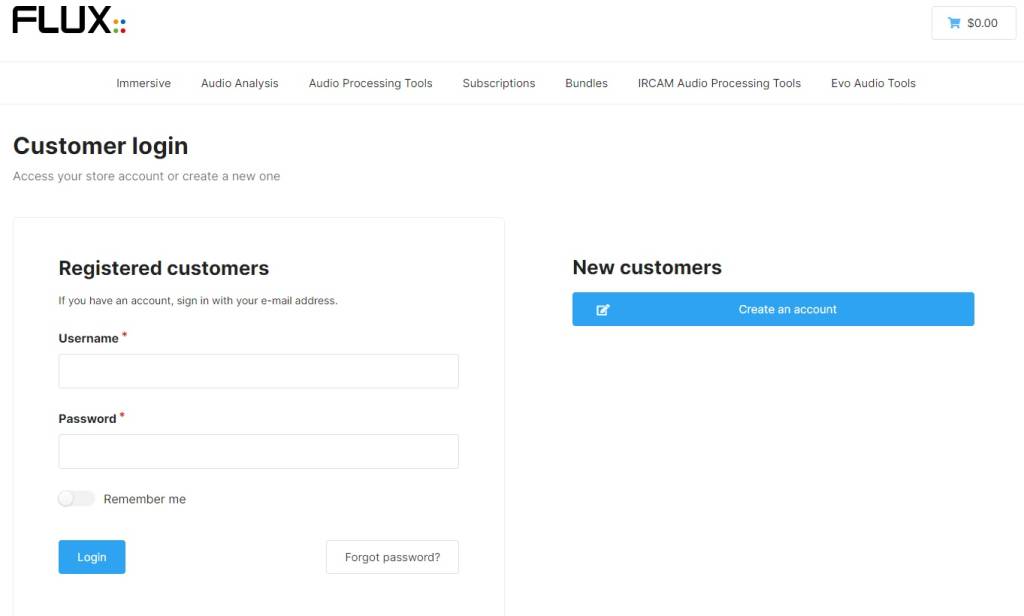Enable the Remember me toggle
Viewport: 1024px width, 616px height.
[x=75, y=498]
